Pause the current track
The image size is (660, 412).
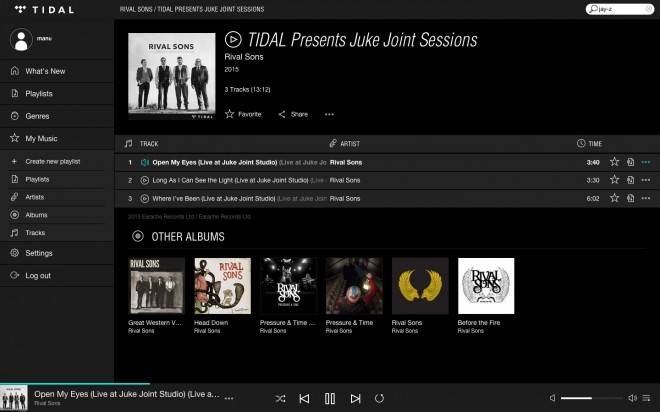coord(330,398)
